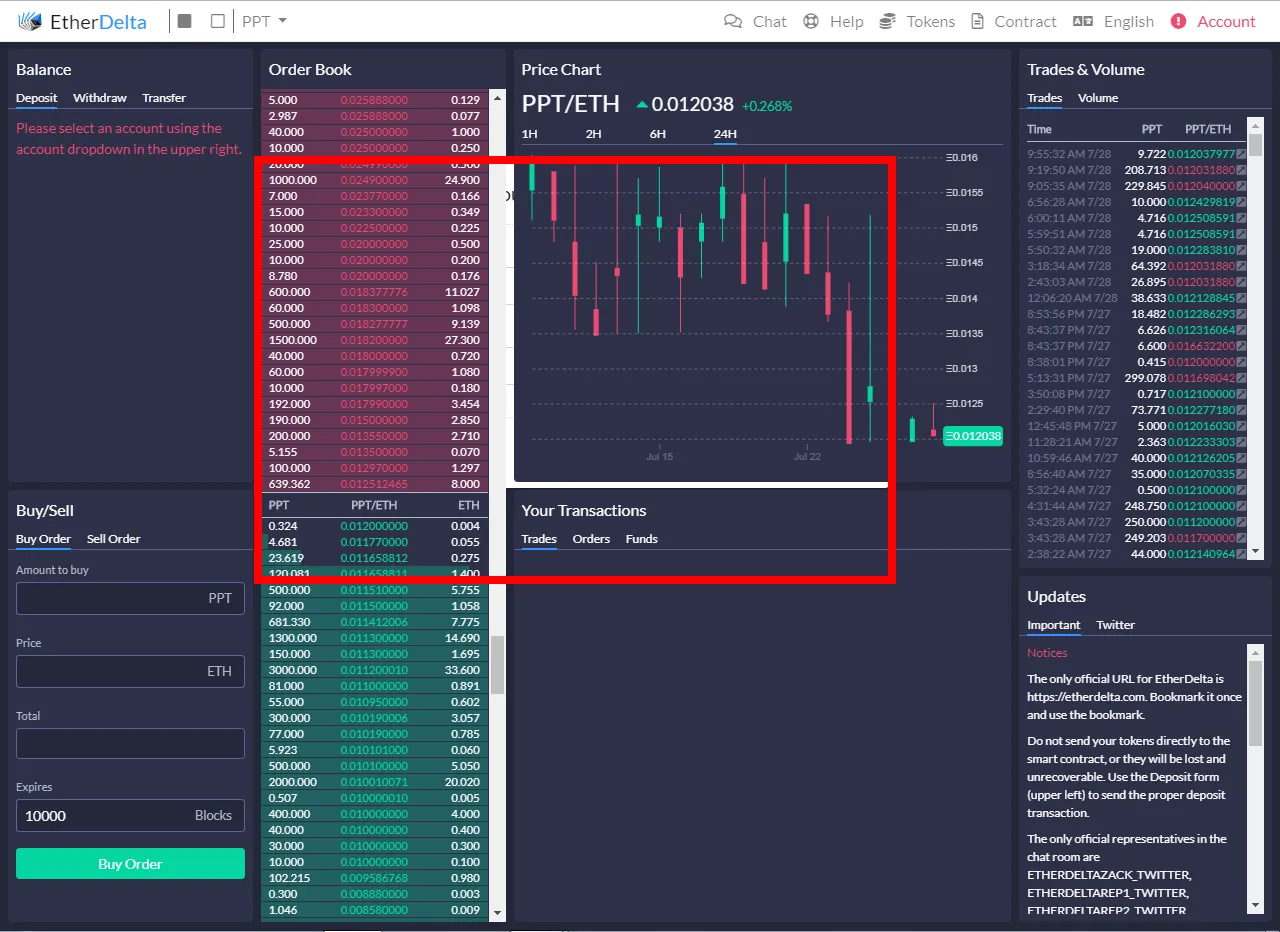Screen dimensions: 1280x932
Task: Switch Updates panel to Twitter tab
Action: (1116, 625)
